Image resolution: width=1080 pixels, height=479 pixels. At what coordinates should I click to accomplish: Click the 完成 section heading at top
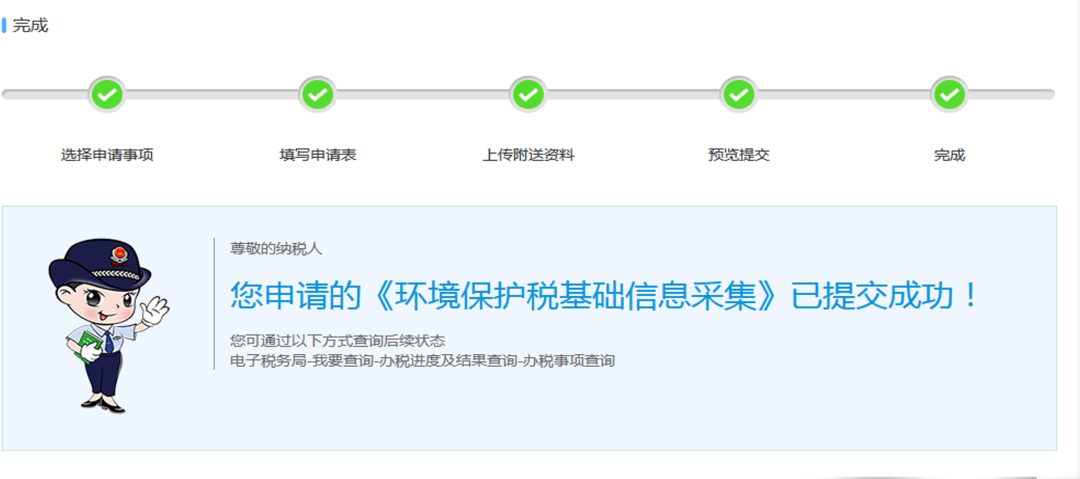[x=30, y=26]
